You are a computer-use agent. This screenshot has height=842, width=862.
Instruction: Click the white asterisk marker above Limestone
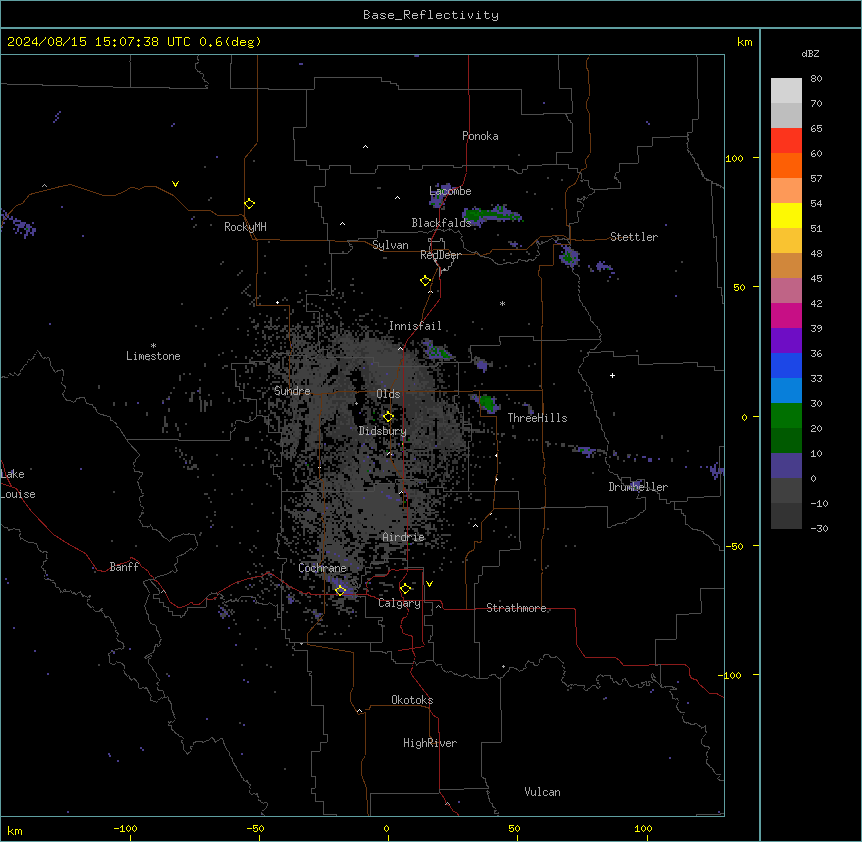pyautogui.click(x=153, y=346)
